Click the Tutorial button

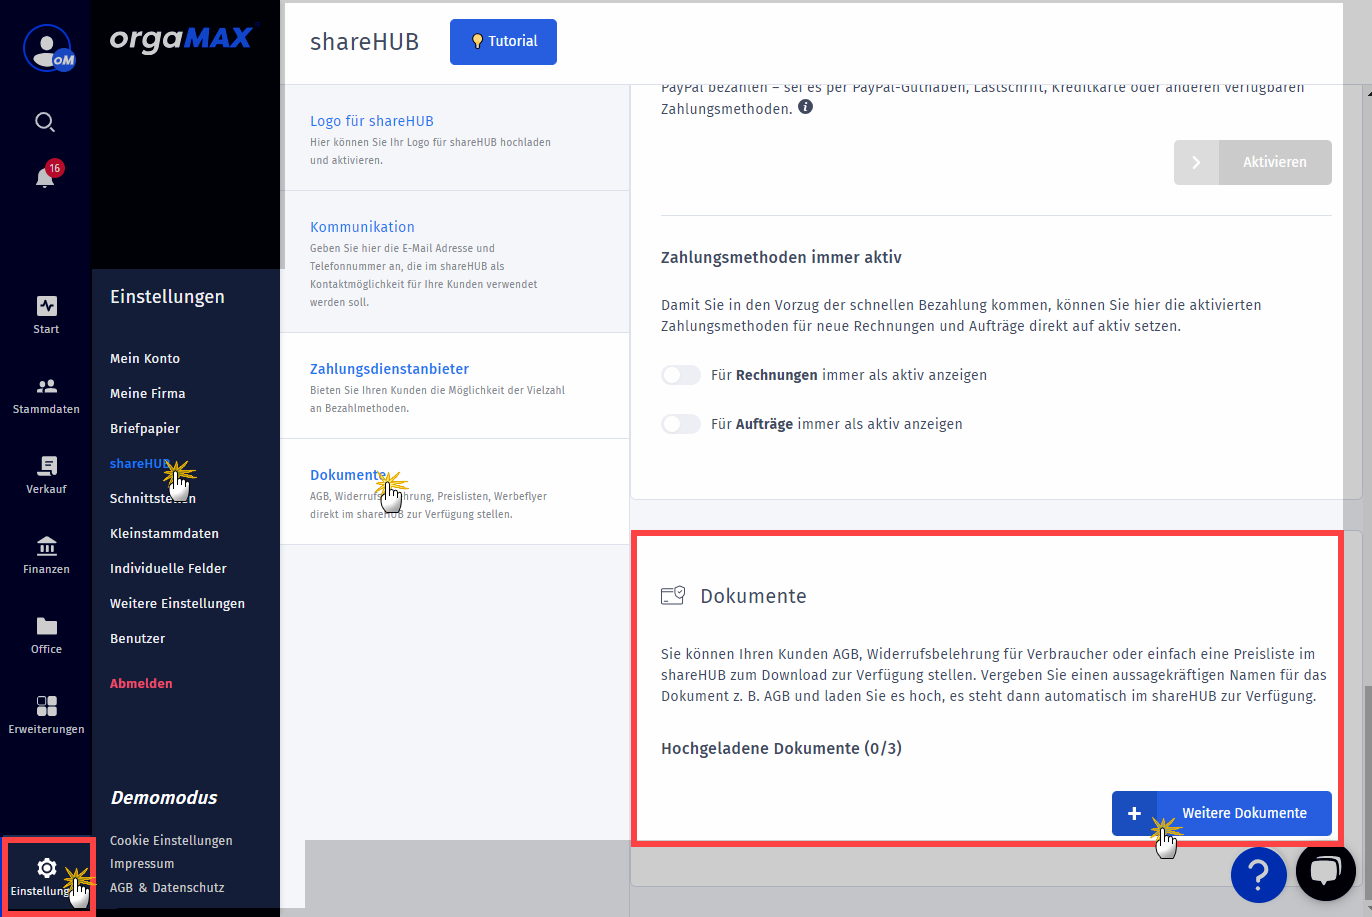coord(503,42)
